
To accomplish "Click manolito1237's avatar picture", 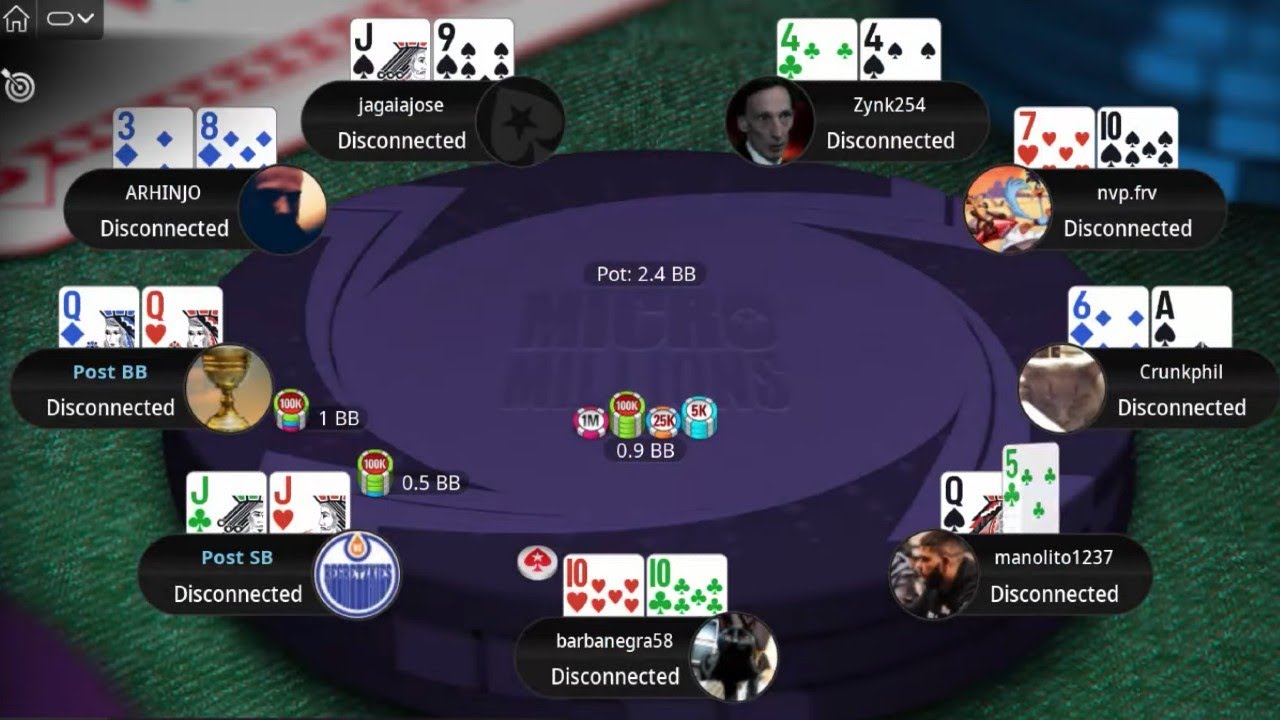I will 934,574.
